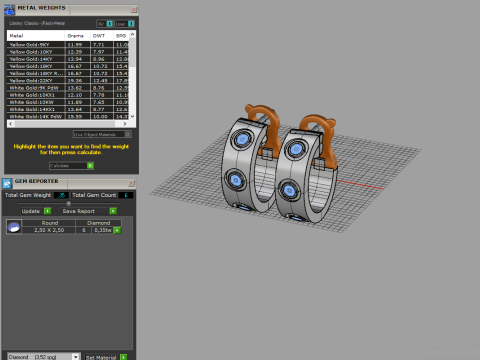480x360 pixels.
Task: Click the green arrow on the 0,35tw row
Action: 117,230
